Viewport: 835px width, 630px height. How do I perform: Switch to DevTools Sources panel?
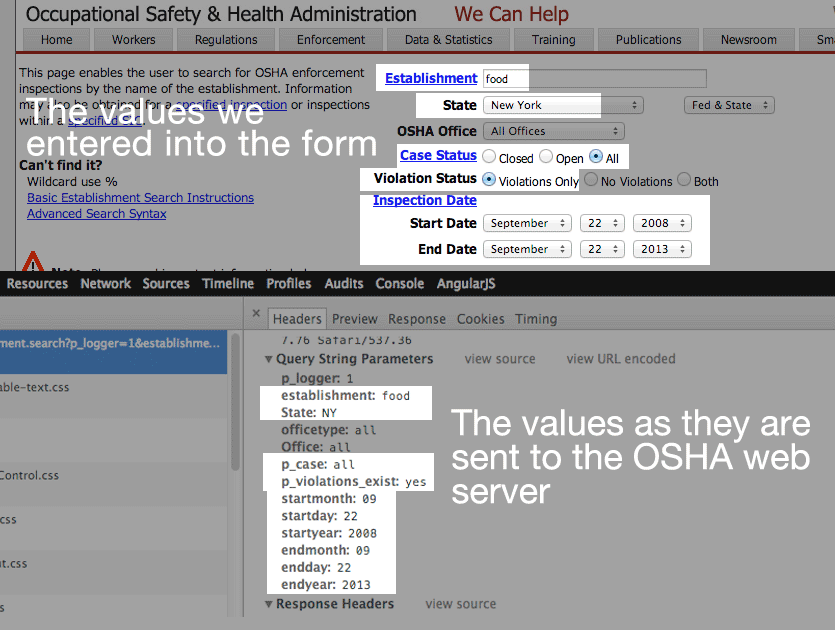click(166, 284)
